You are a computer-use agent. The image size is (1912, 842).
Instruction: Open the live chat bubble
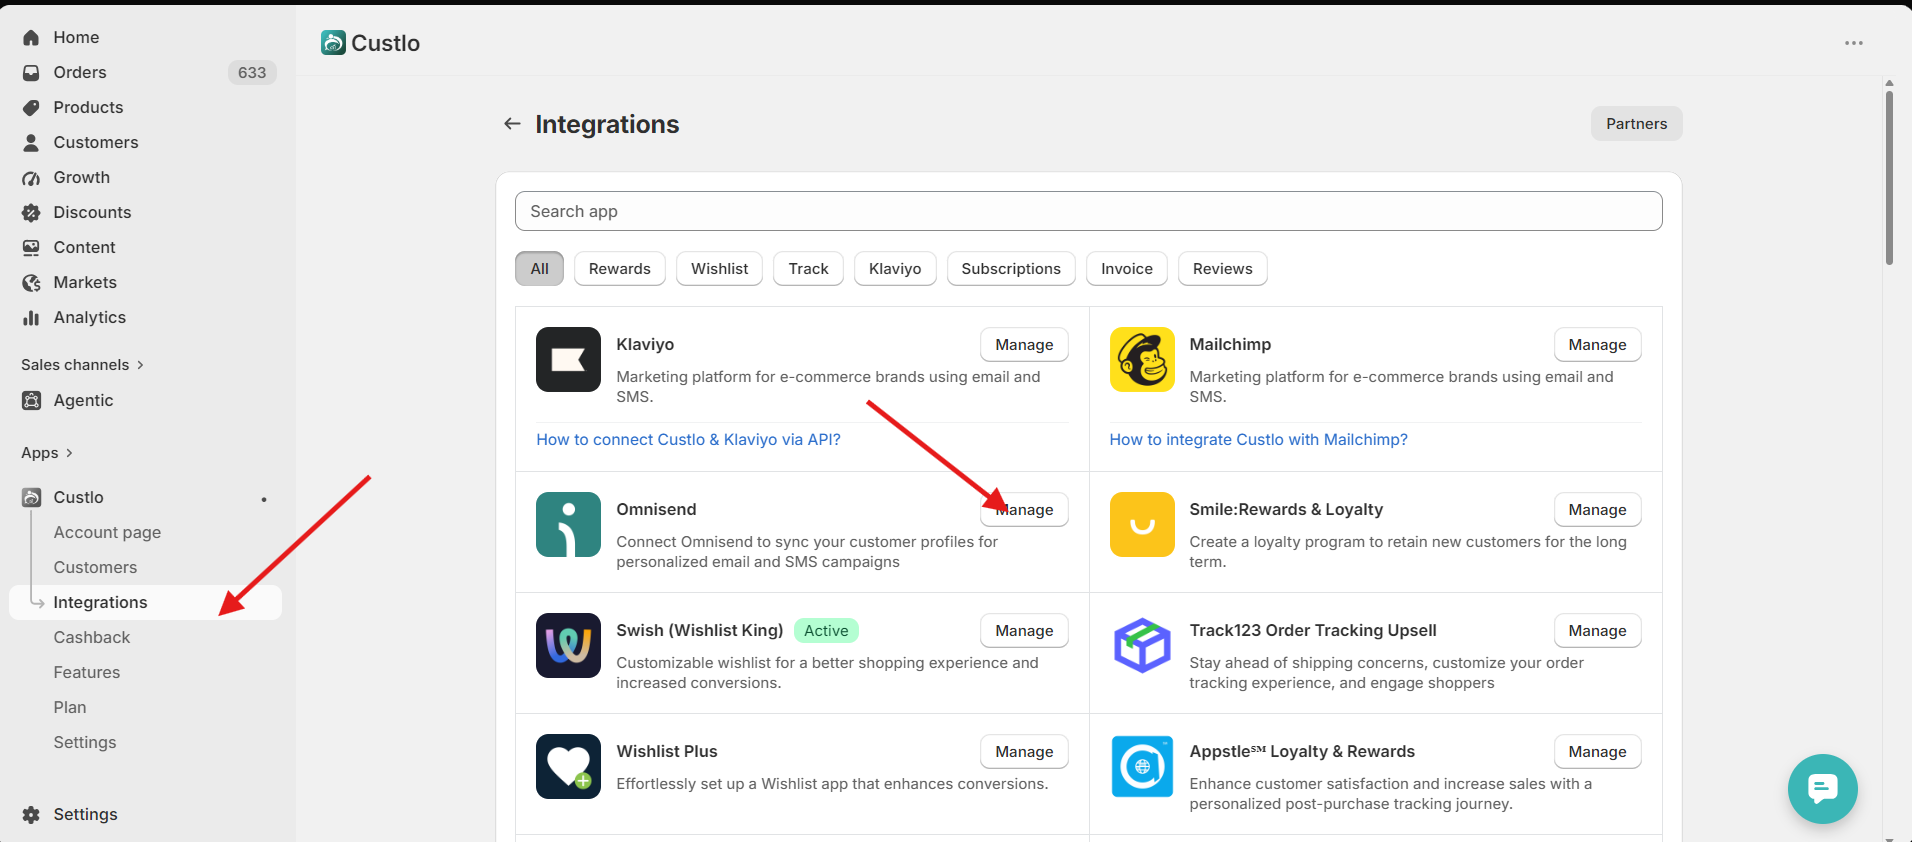point(1822,788)
